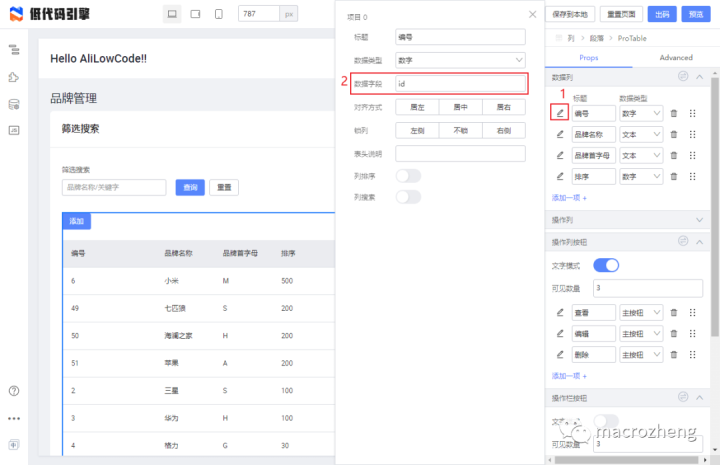Image resolution: width=720 pixels, height=465 pixels.
Task: Delete the 品牌名称 column row
Action: tap(674, 134)
